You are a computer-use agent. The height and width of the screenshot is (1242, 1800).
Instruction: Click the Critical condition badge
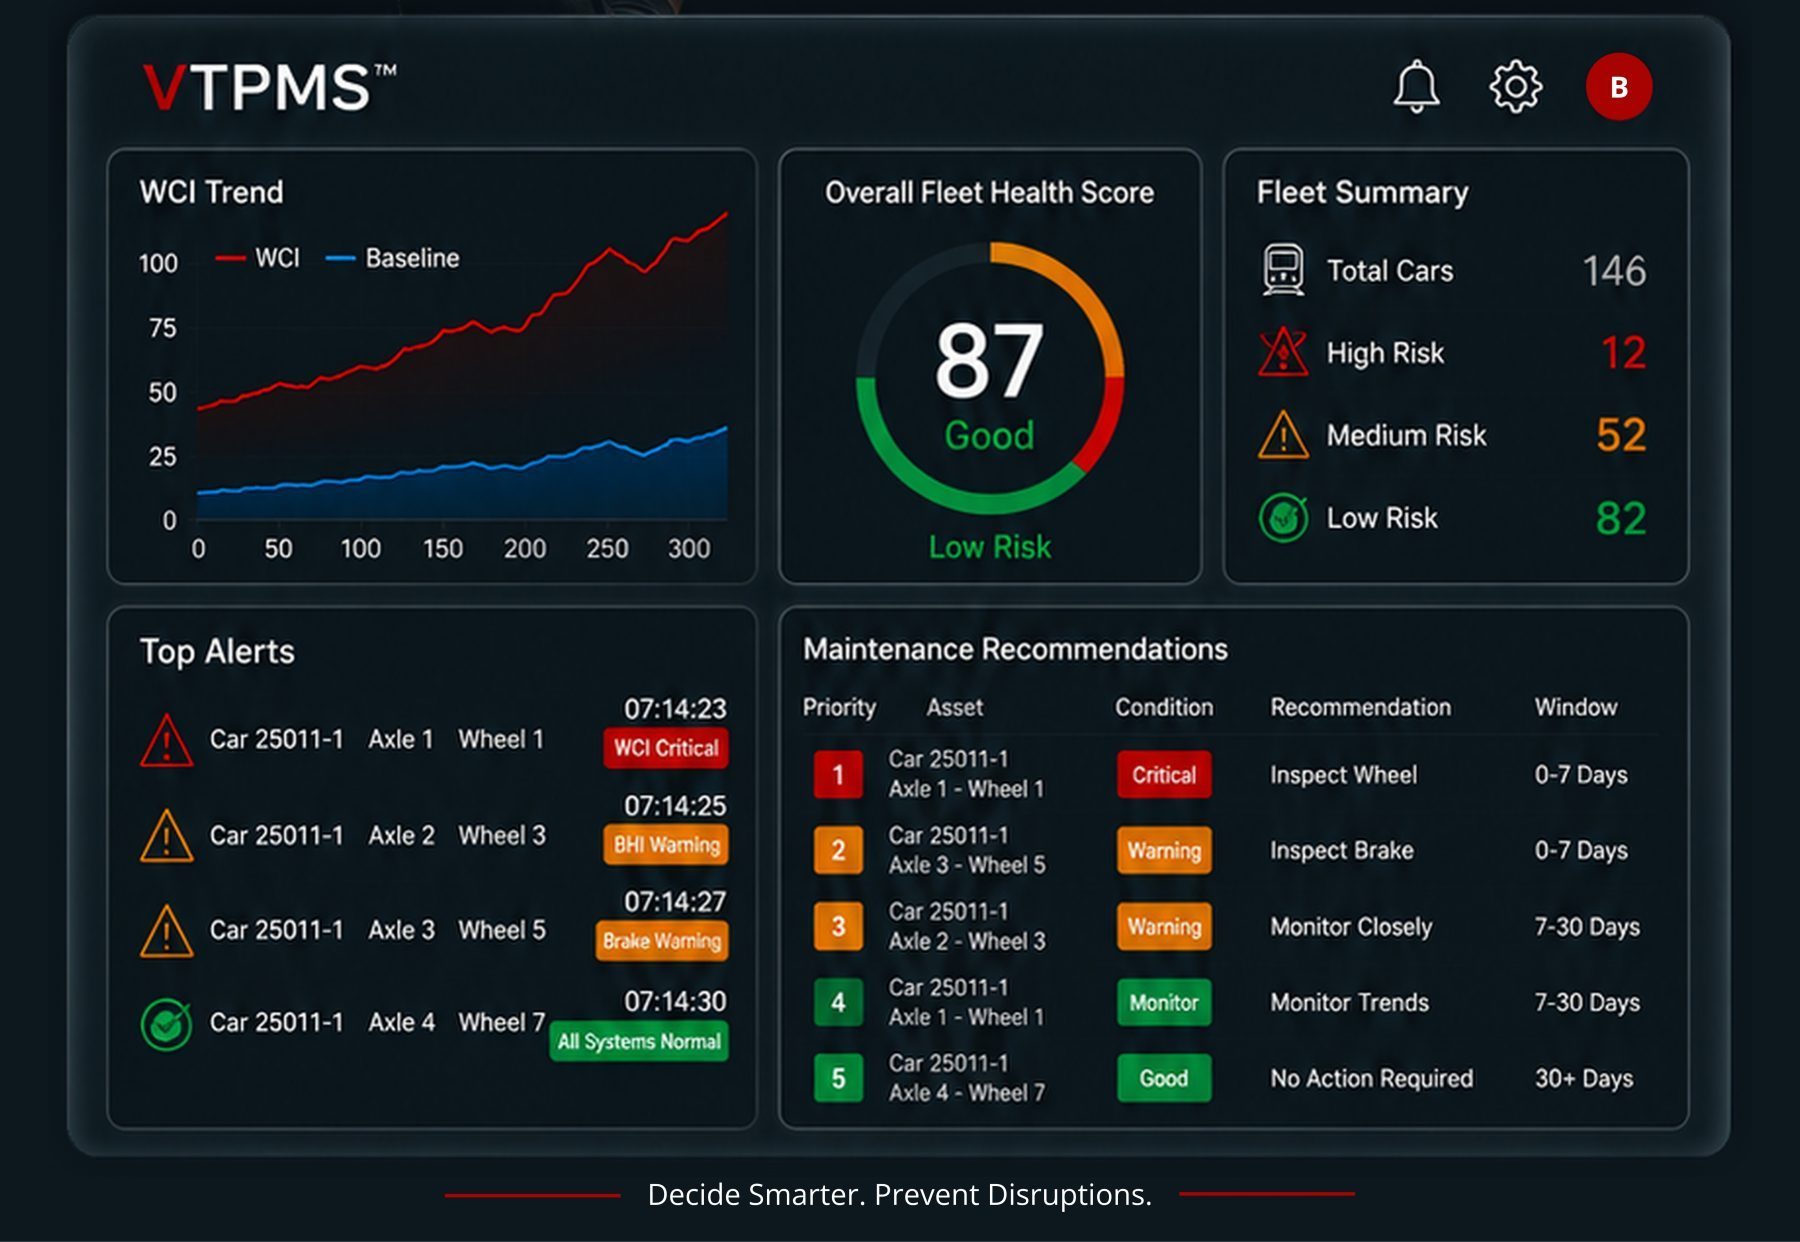pyautogui.click(x=1164, y=775)
